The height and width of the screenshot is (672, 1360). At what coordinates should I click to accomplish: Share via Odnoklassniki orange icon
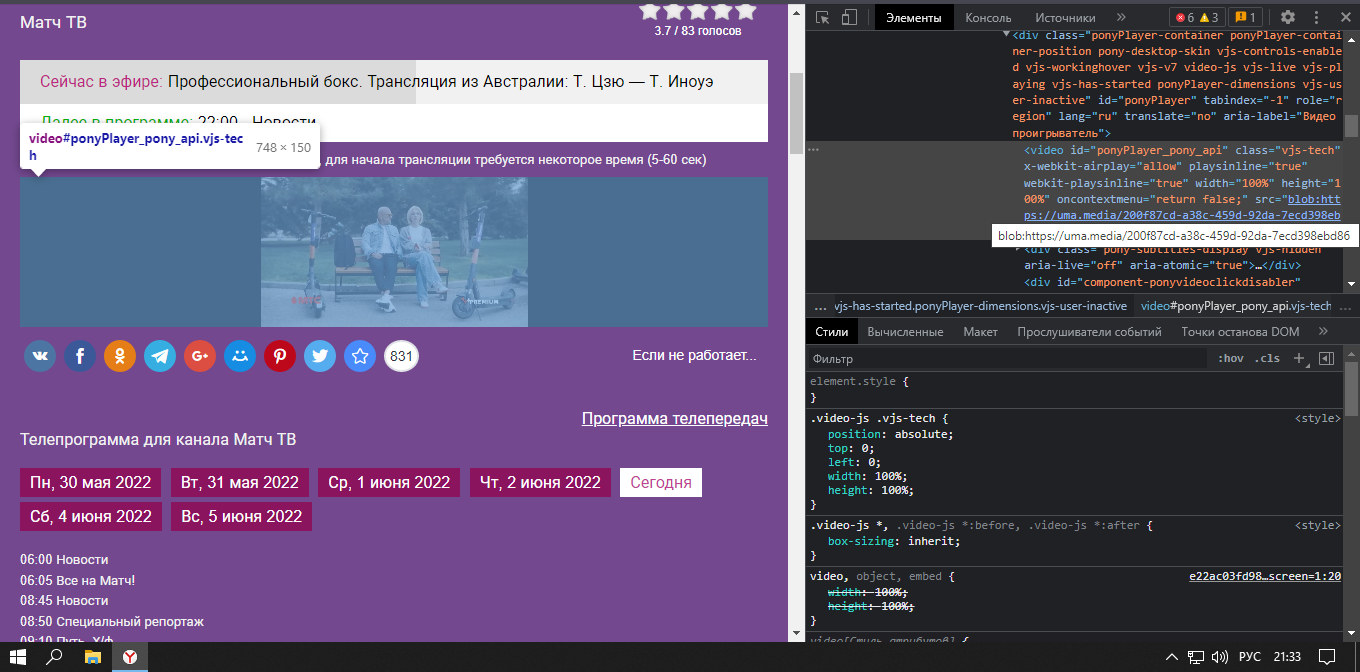coord(120,356)
